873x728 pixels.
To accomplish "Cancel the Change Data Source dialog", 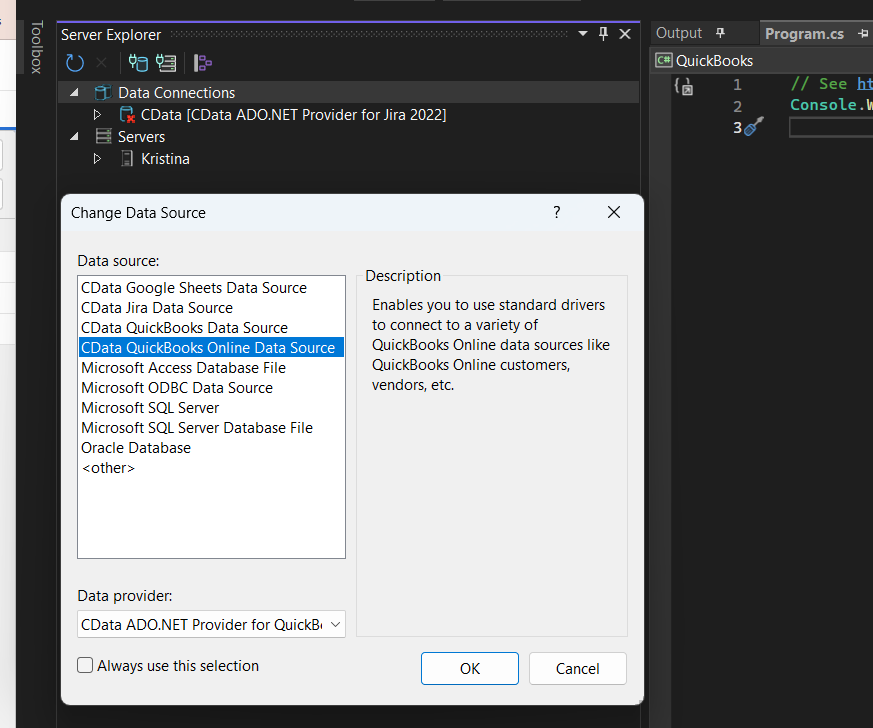I will (x=577, y=668).
